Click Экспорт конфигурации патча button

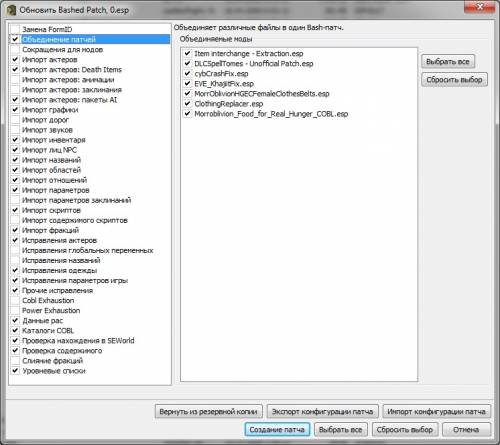pyautogui.click(x=322, y=412)
